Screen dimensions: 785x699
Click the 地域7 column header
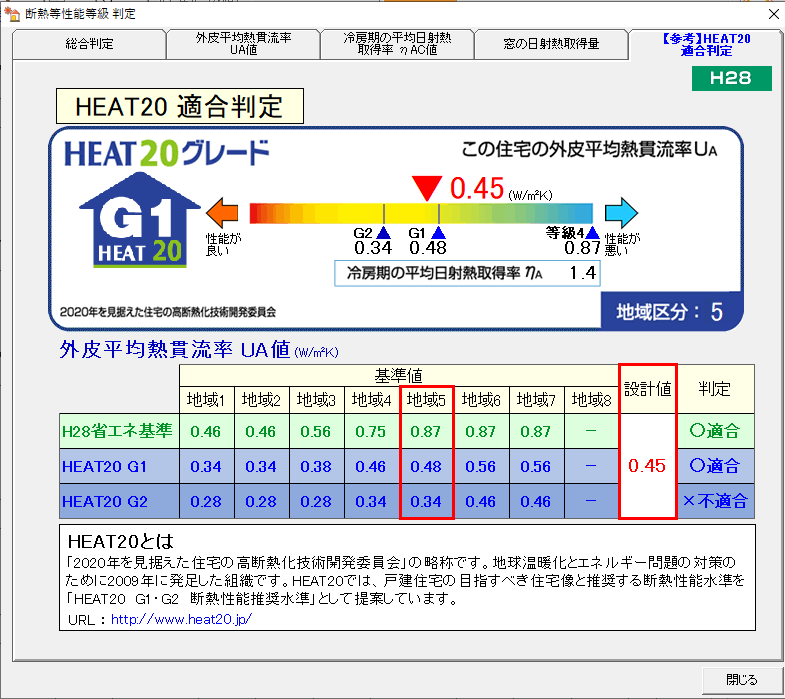[536, 400]
